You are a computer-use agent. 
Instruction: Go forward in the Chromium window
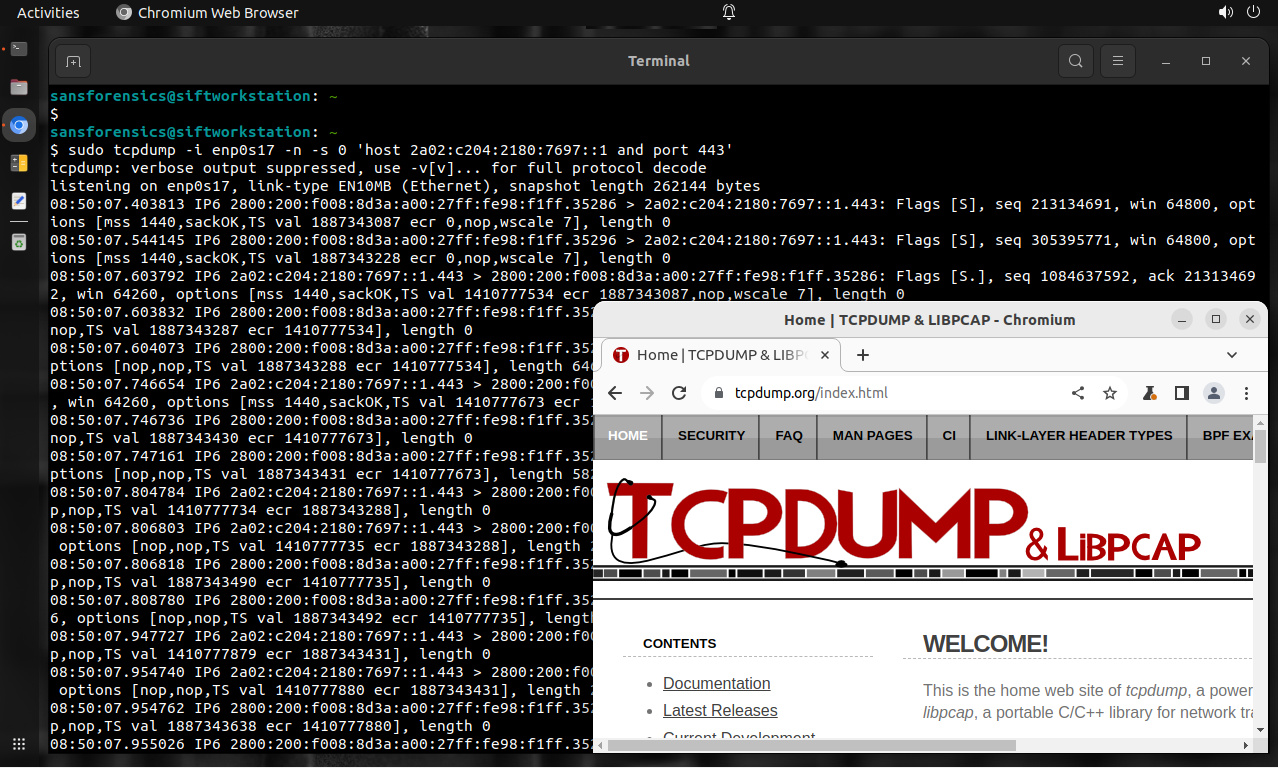(647, 393)
